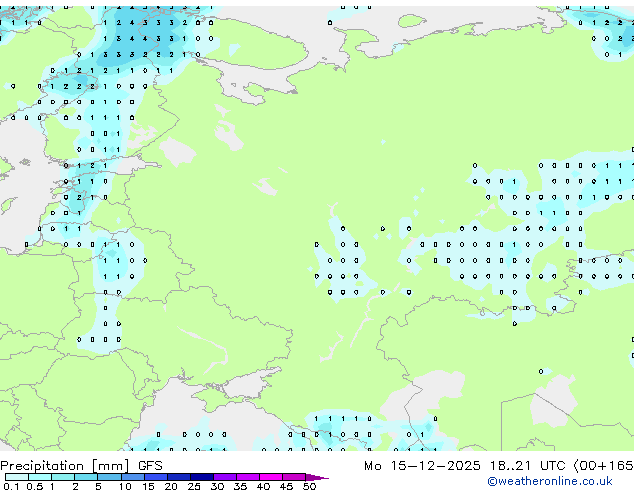The width and height of the screenshot is (634, 490).
Task: Click the 'Mo 15-12-2025' forecast date text
Action: 422,466
